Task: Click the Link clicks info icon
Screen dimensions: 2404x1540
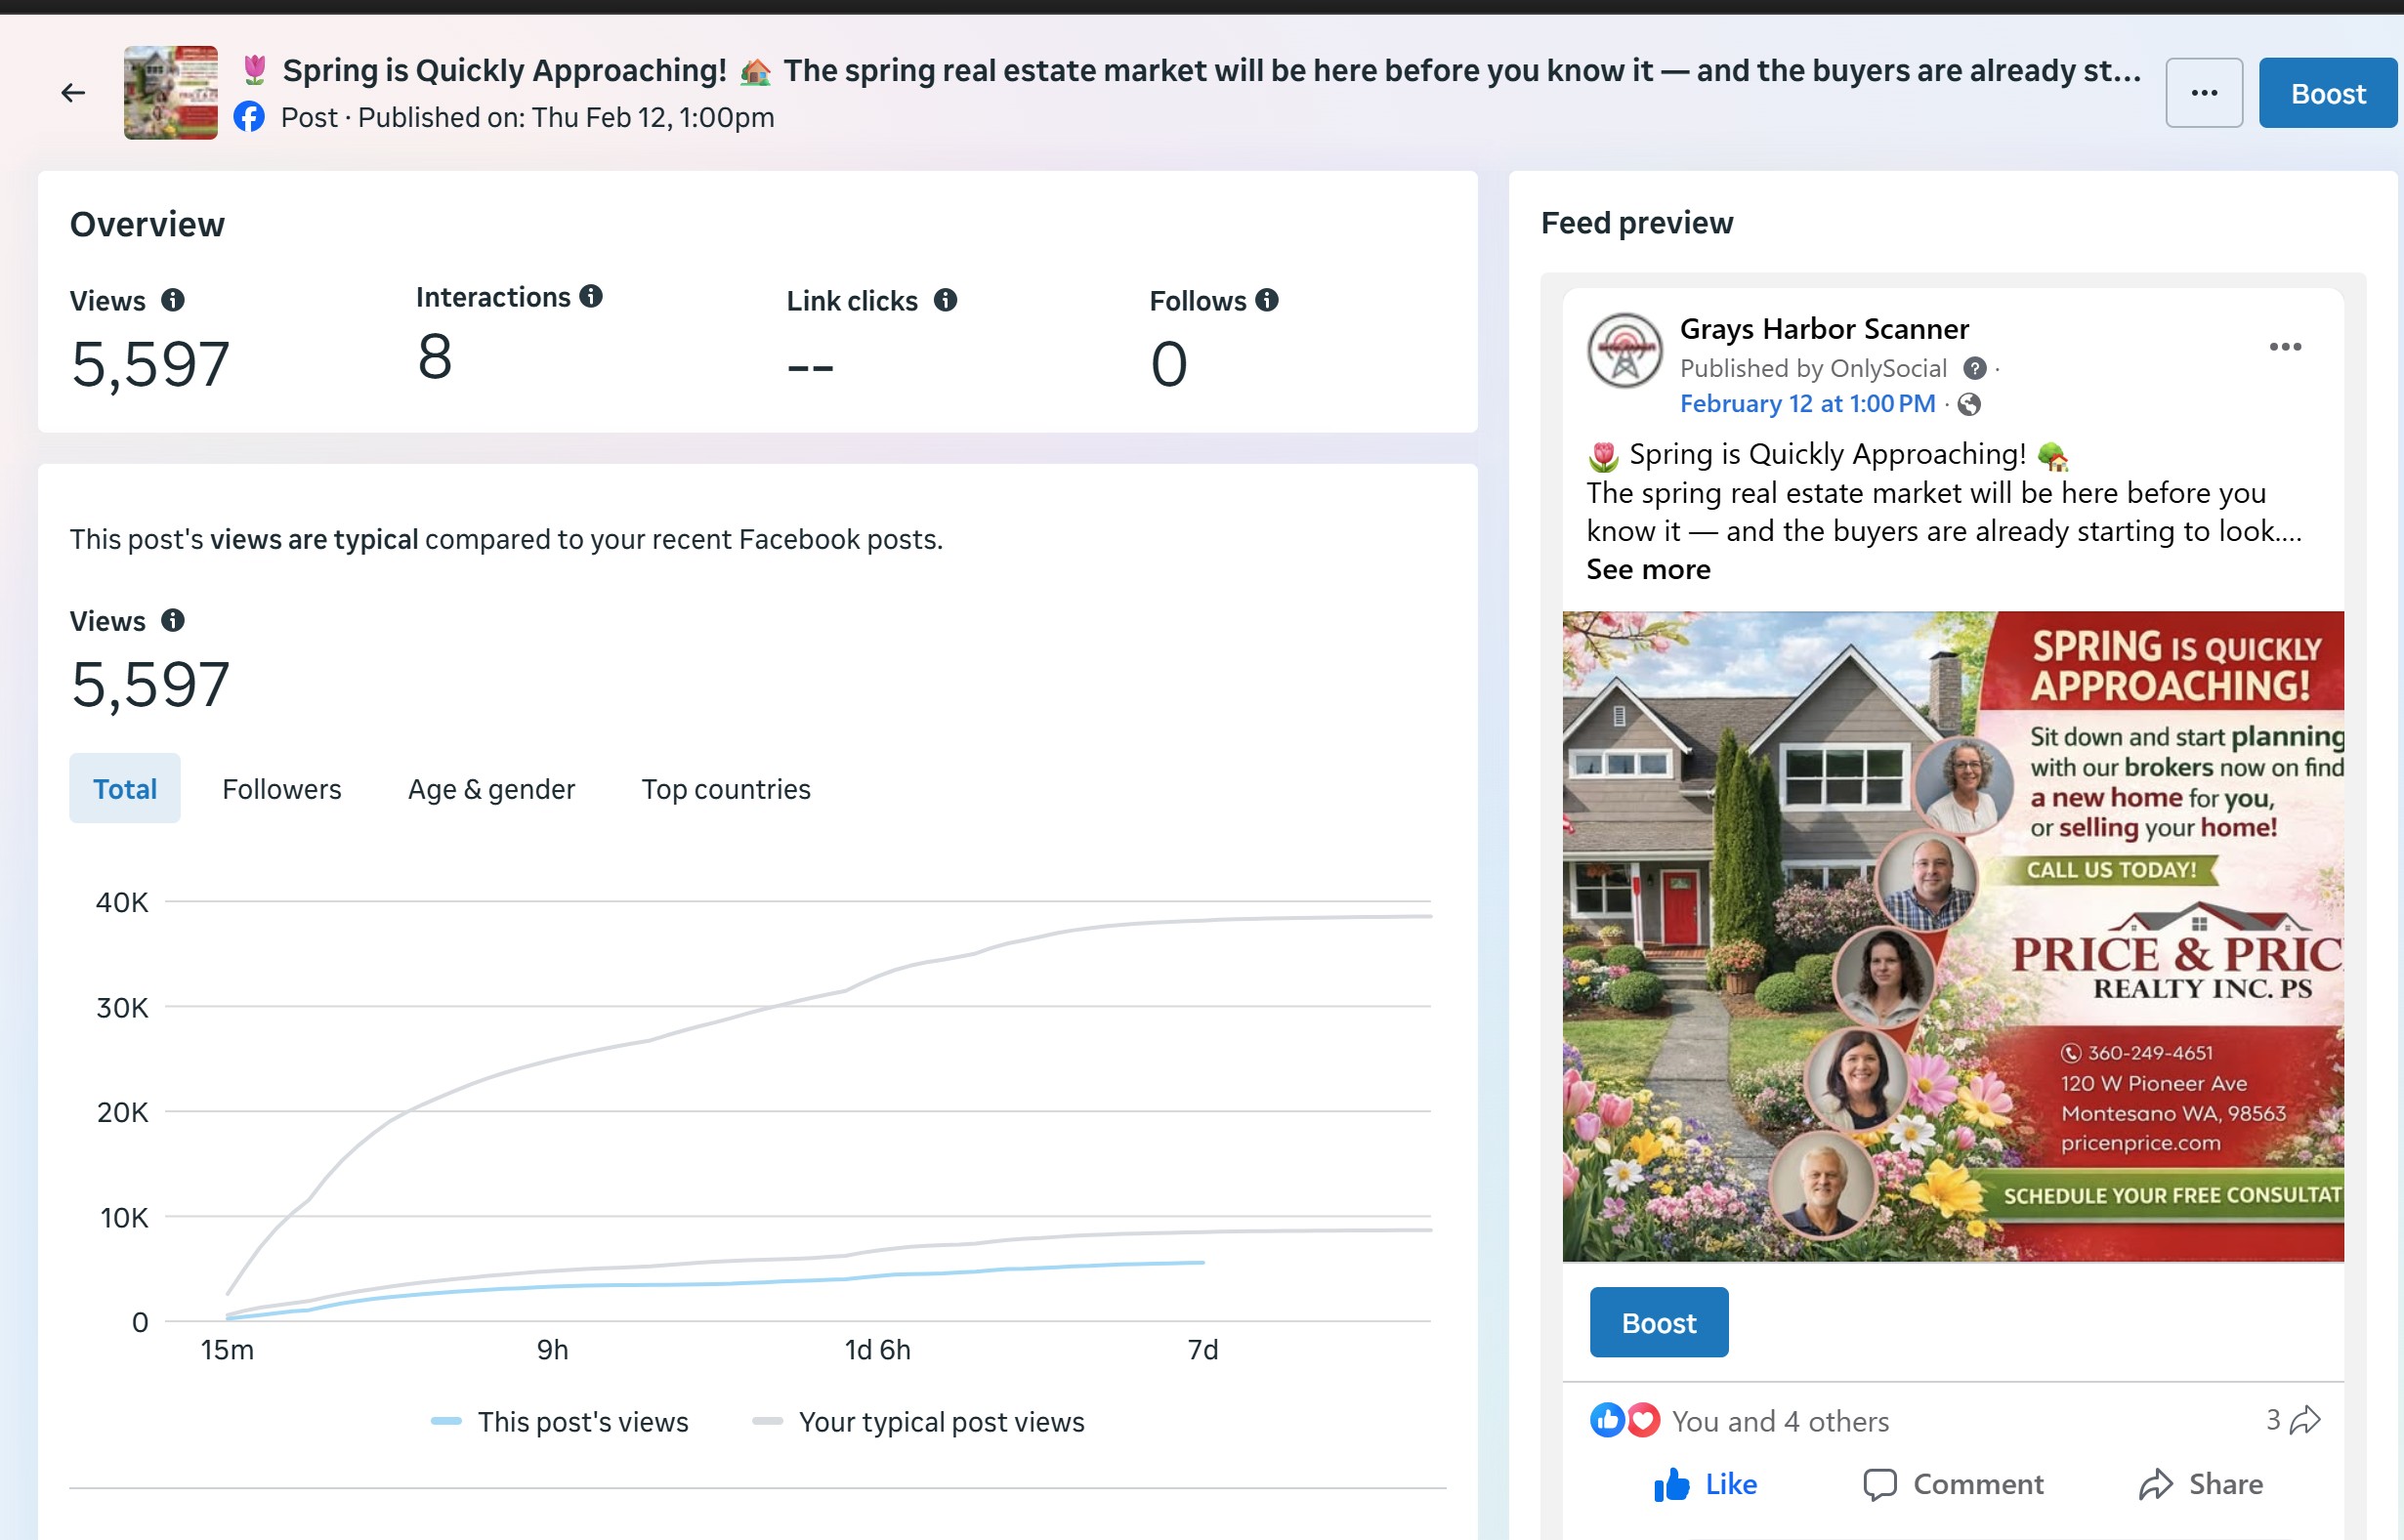Action: 945,300
